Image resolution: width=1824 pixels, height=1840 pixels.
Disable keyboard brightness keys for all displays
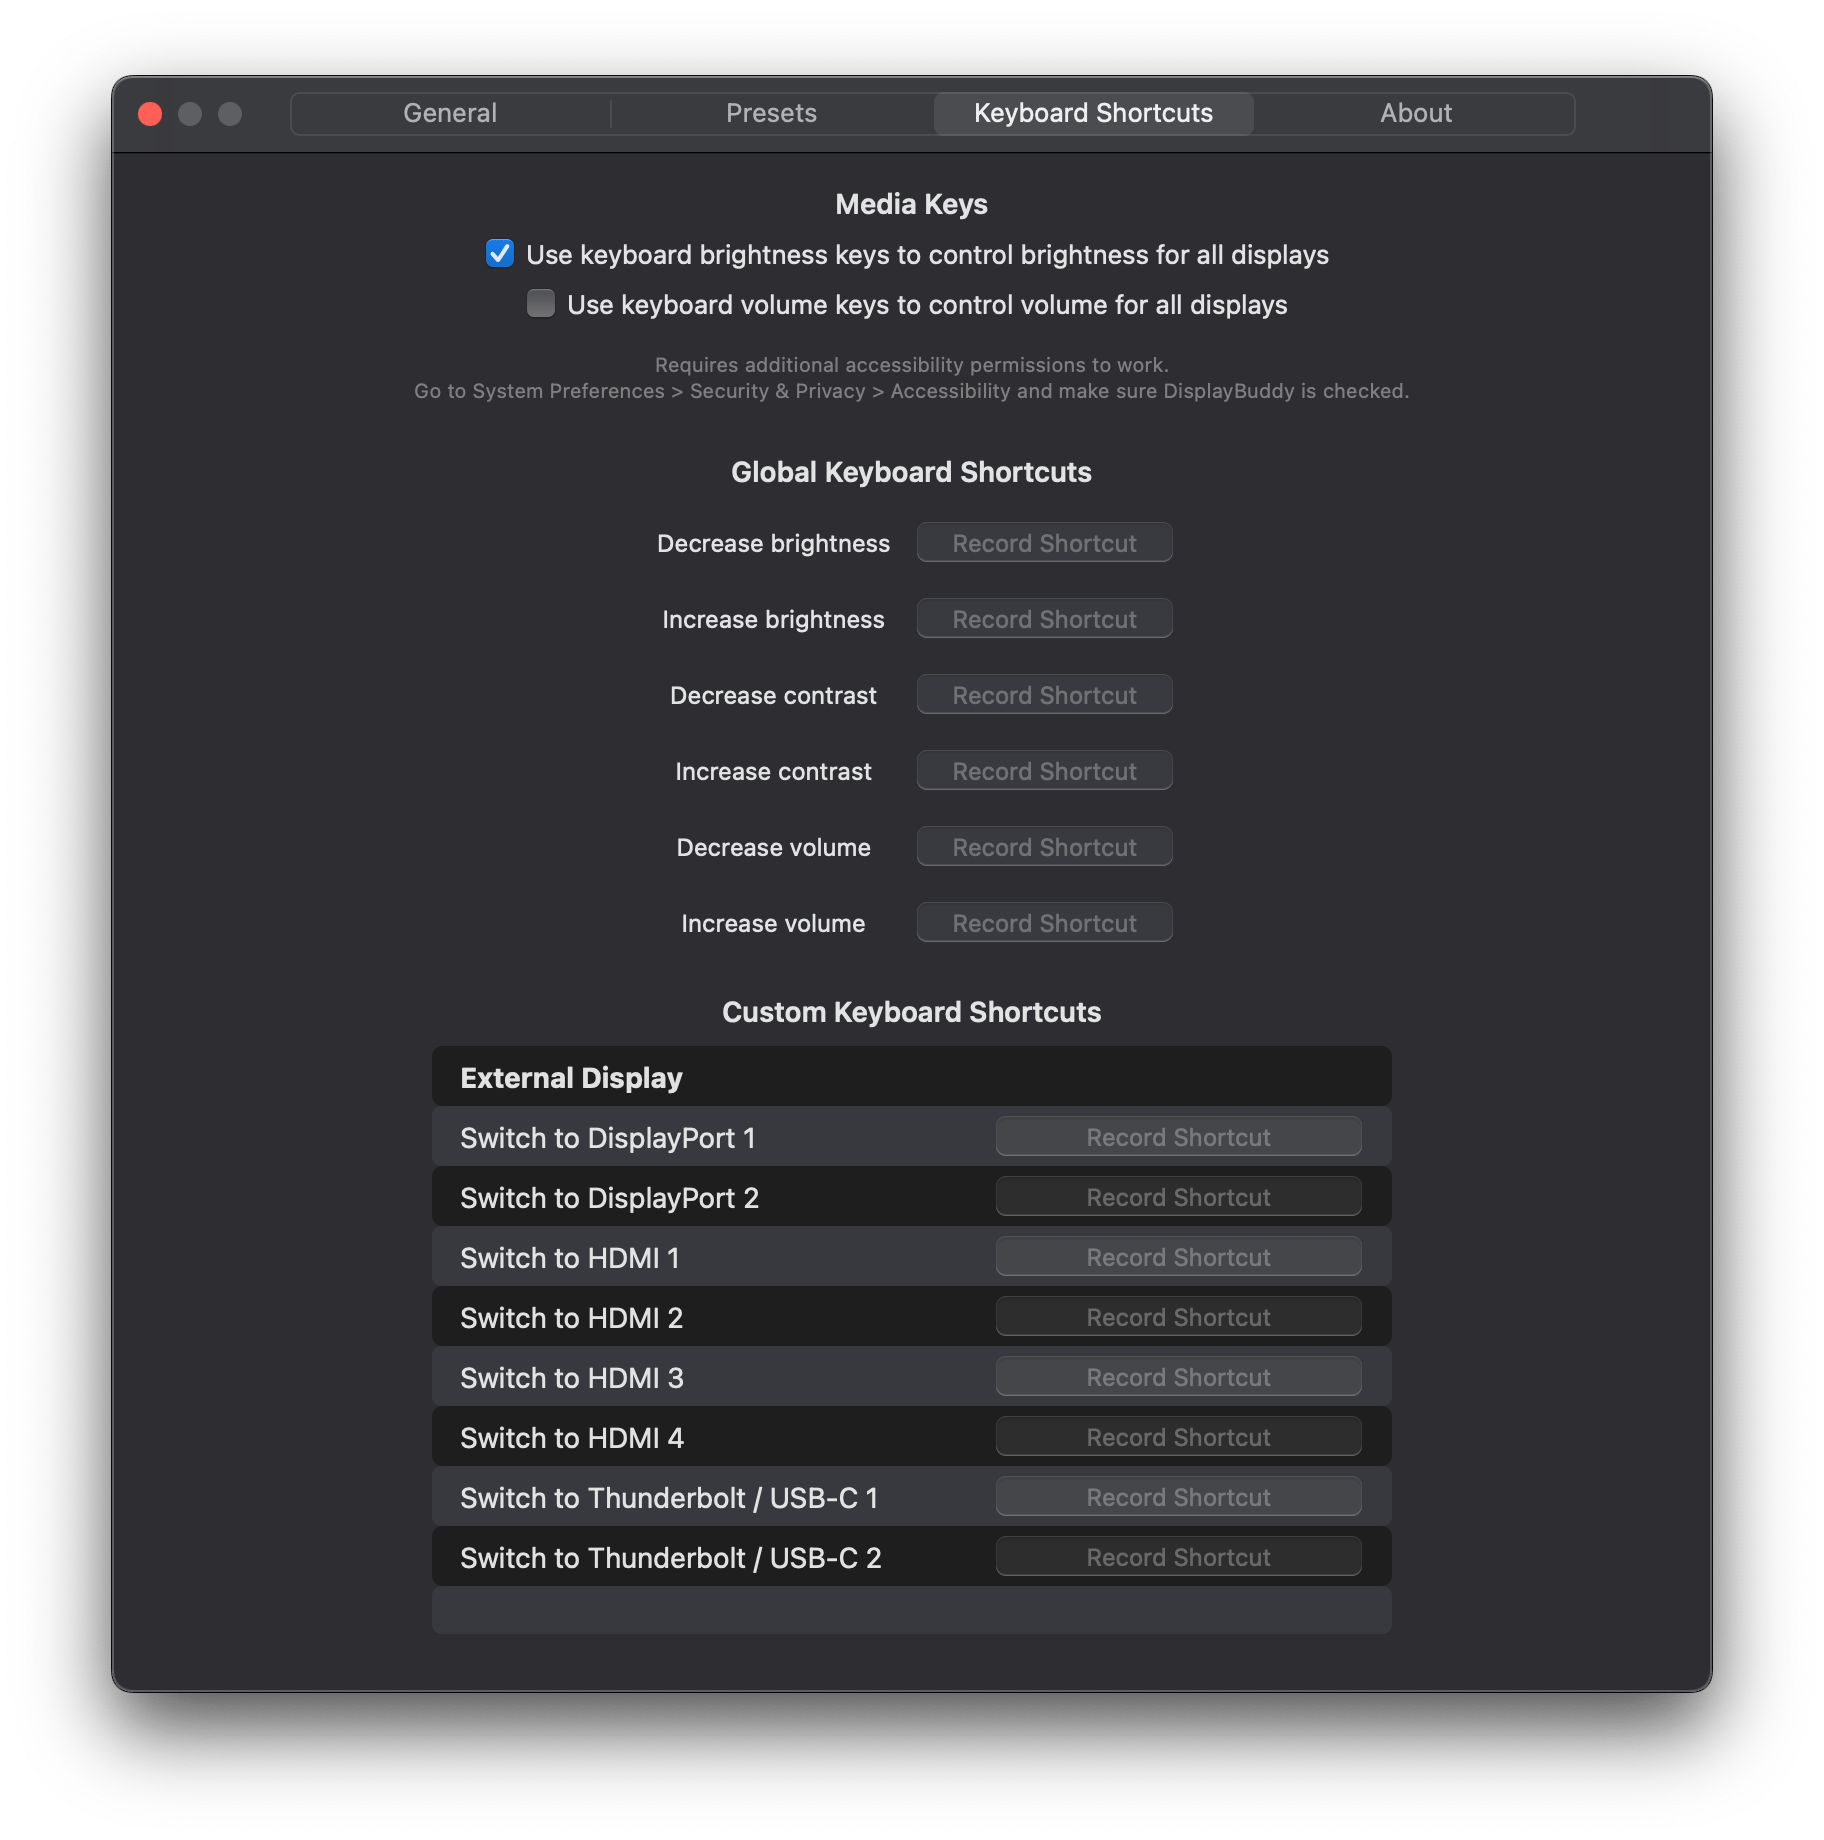[x=498, y=255]
